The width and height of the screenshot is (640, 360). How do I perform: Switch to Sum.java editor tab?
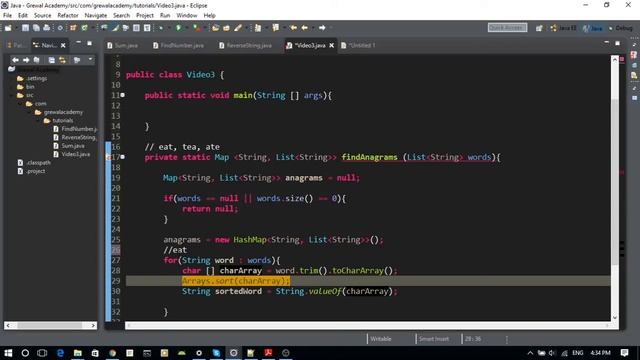click(x=123, y=45)
